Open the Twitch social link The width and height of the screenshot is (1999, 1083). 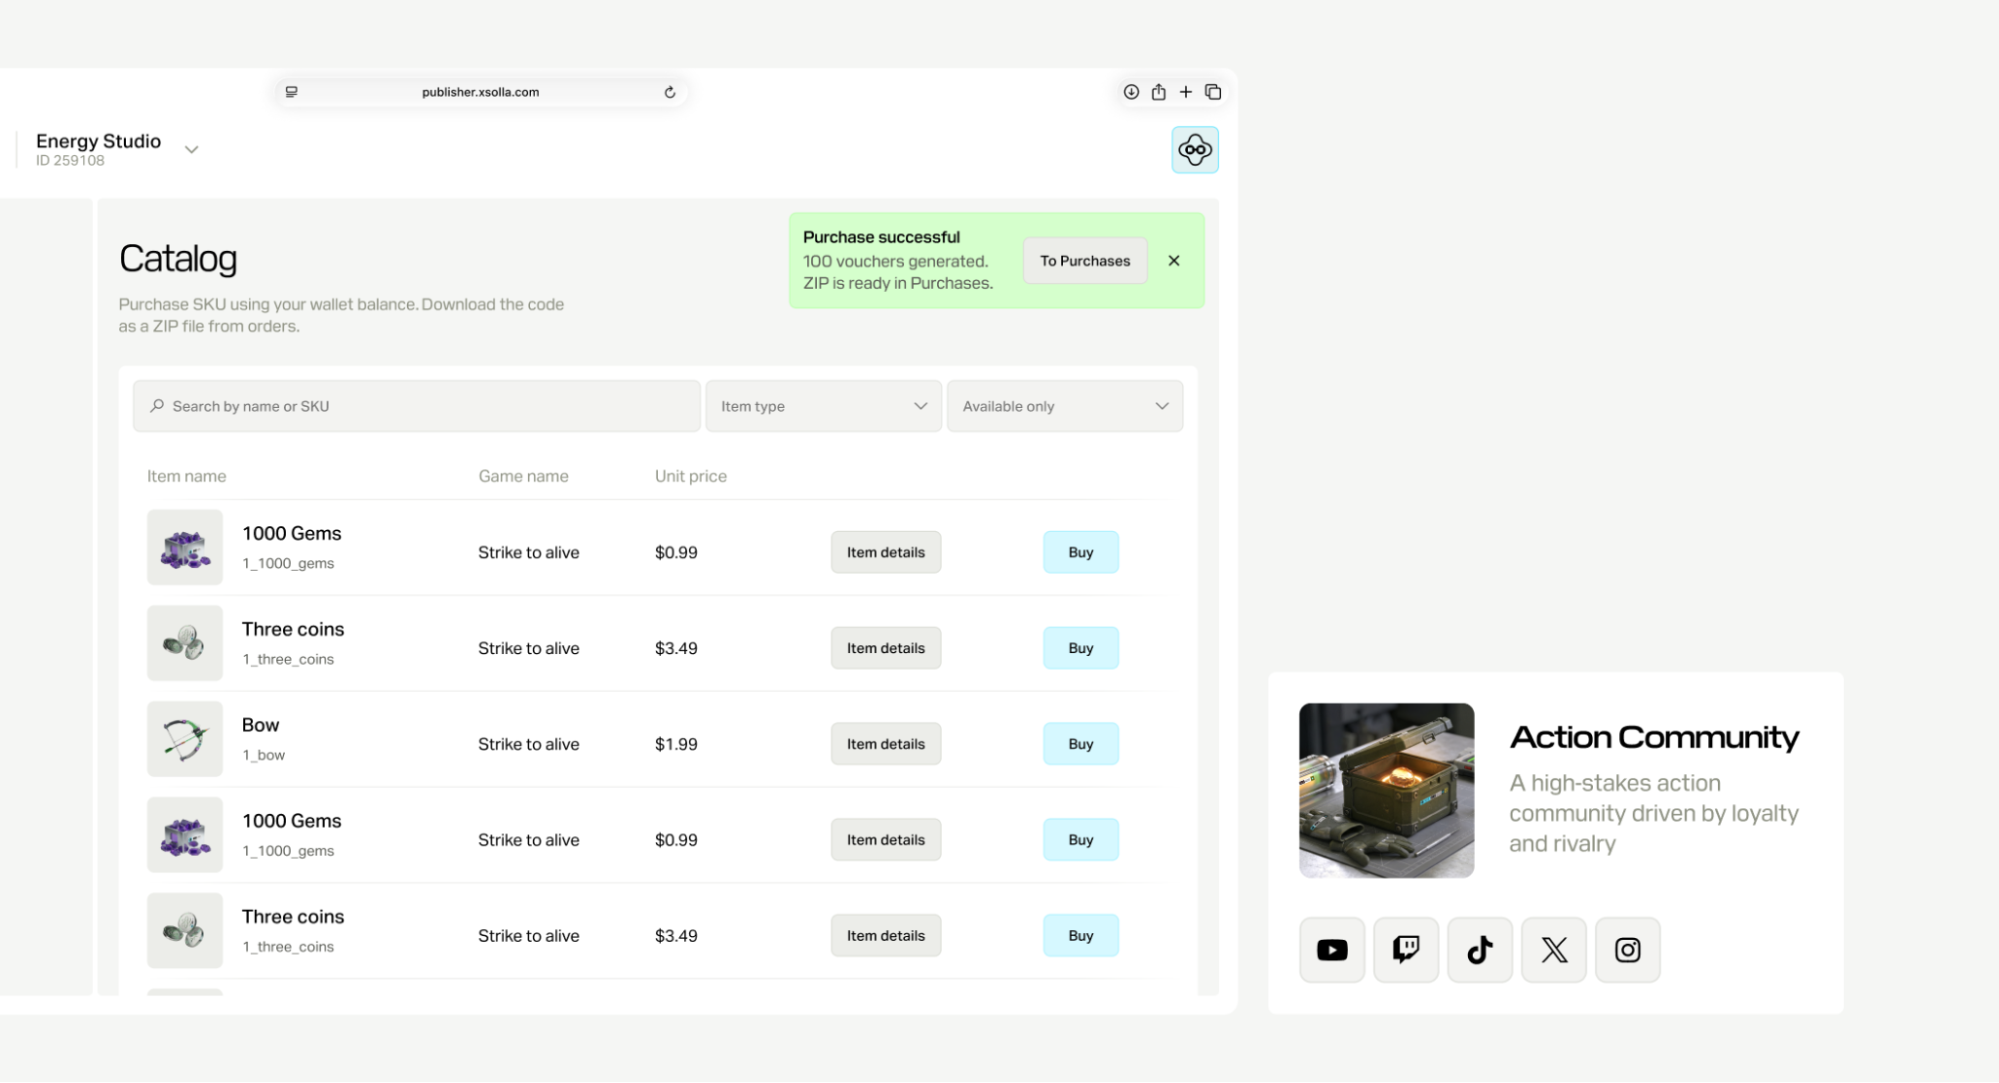click(1406, 950)
